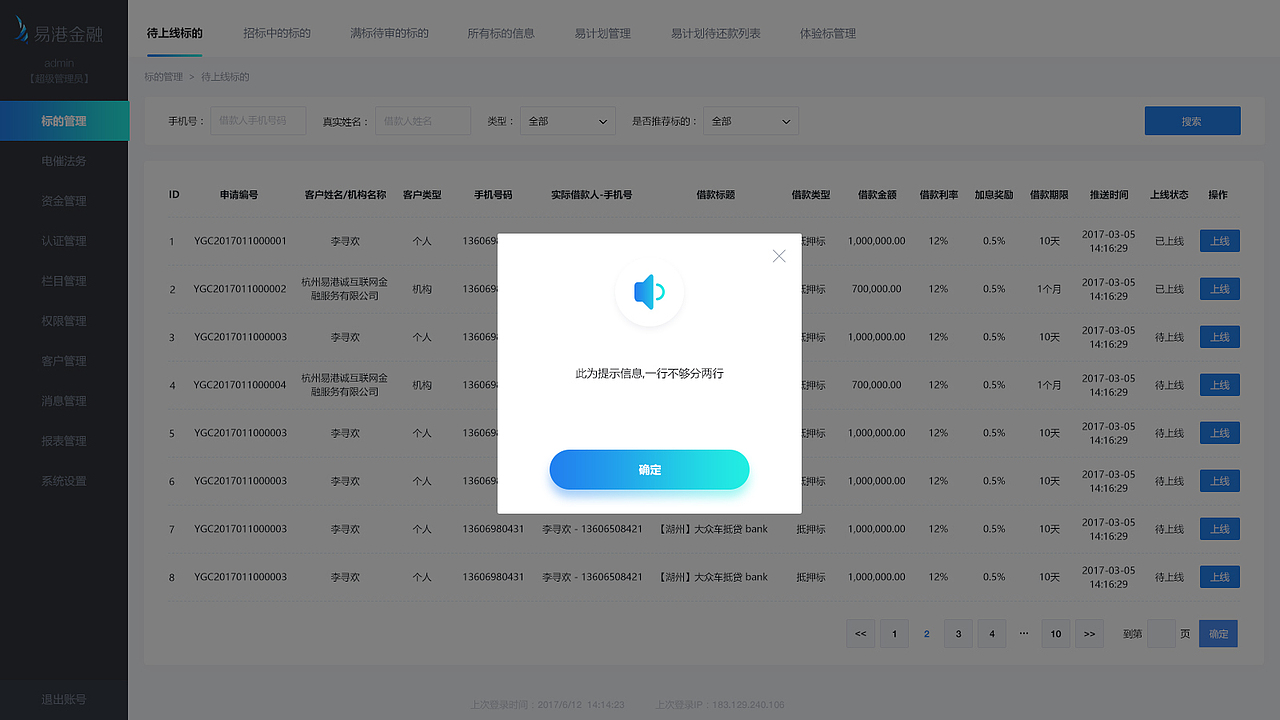The image size is (1280, 720).
Task: Click 退出账号 to log out
Action: (64, 699)
